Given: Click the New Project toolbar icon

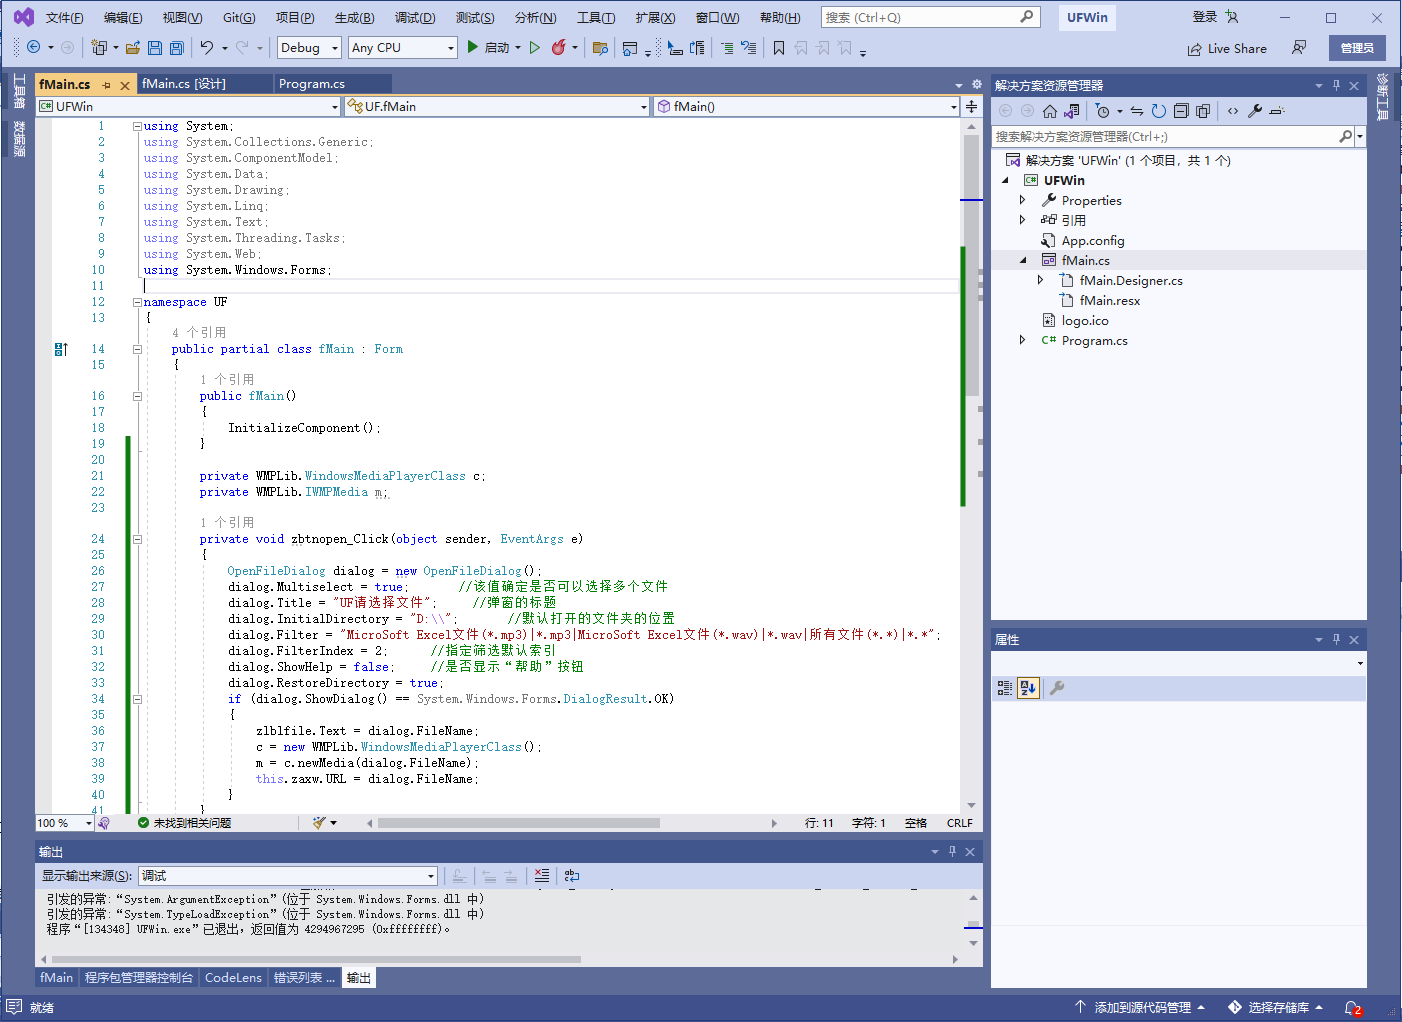Looking at the screenshot, I should click(x=98, y=47).
